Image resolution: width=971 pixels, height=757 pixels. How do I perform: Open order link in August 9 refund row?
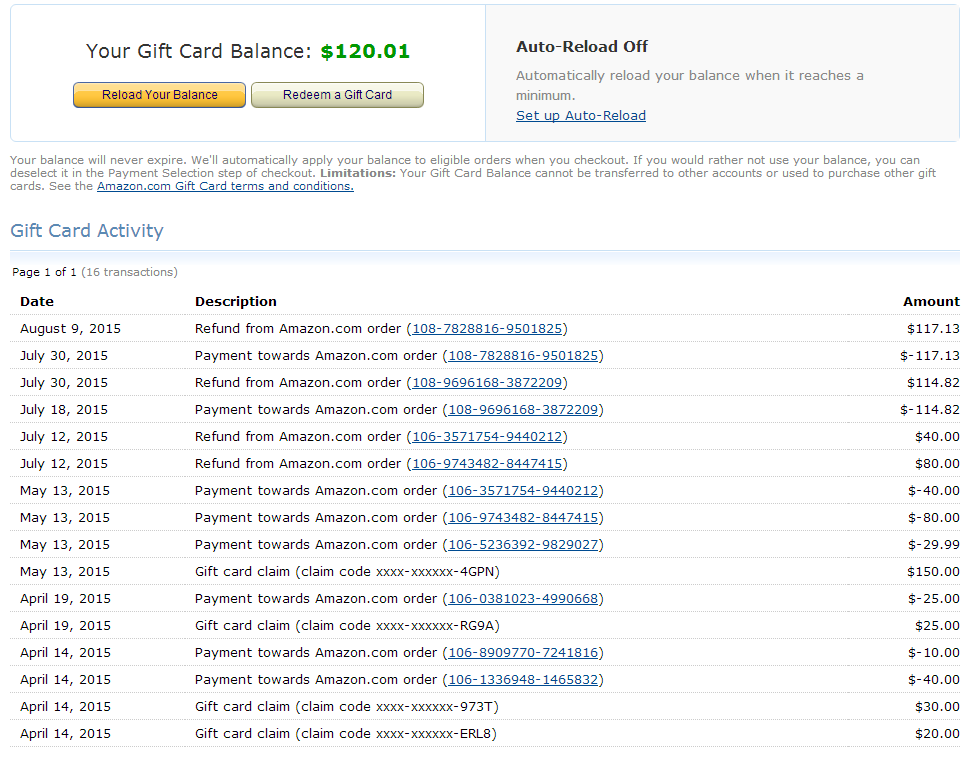coord(487,329)
